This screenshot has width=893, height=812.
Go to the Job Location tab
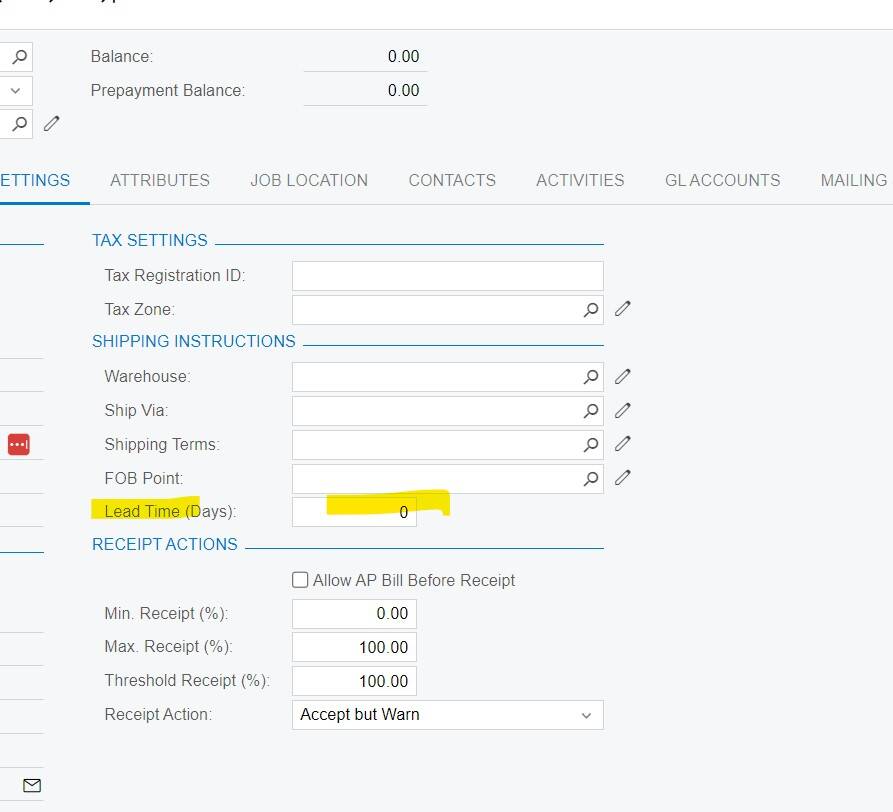(309, 181)
